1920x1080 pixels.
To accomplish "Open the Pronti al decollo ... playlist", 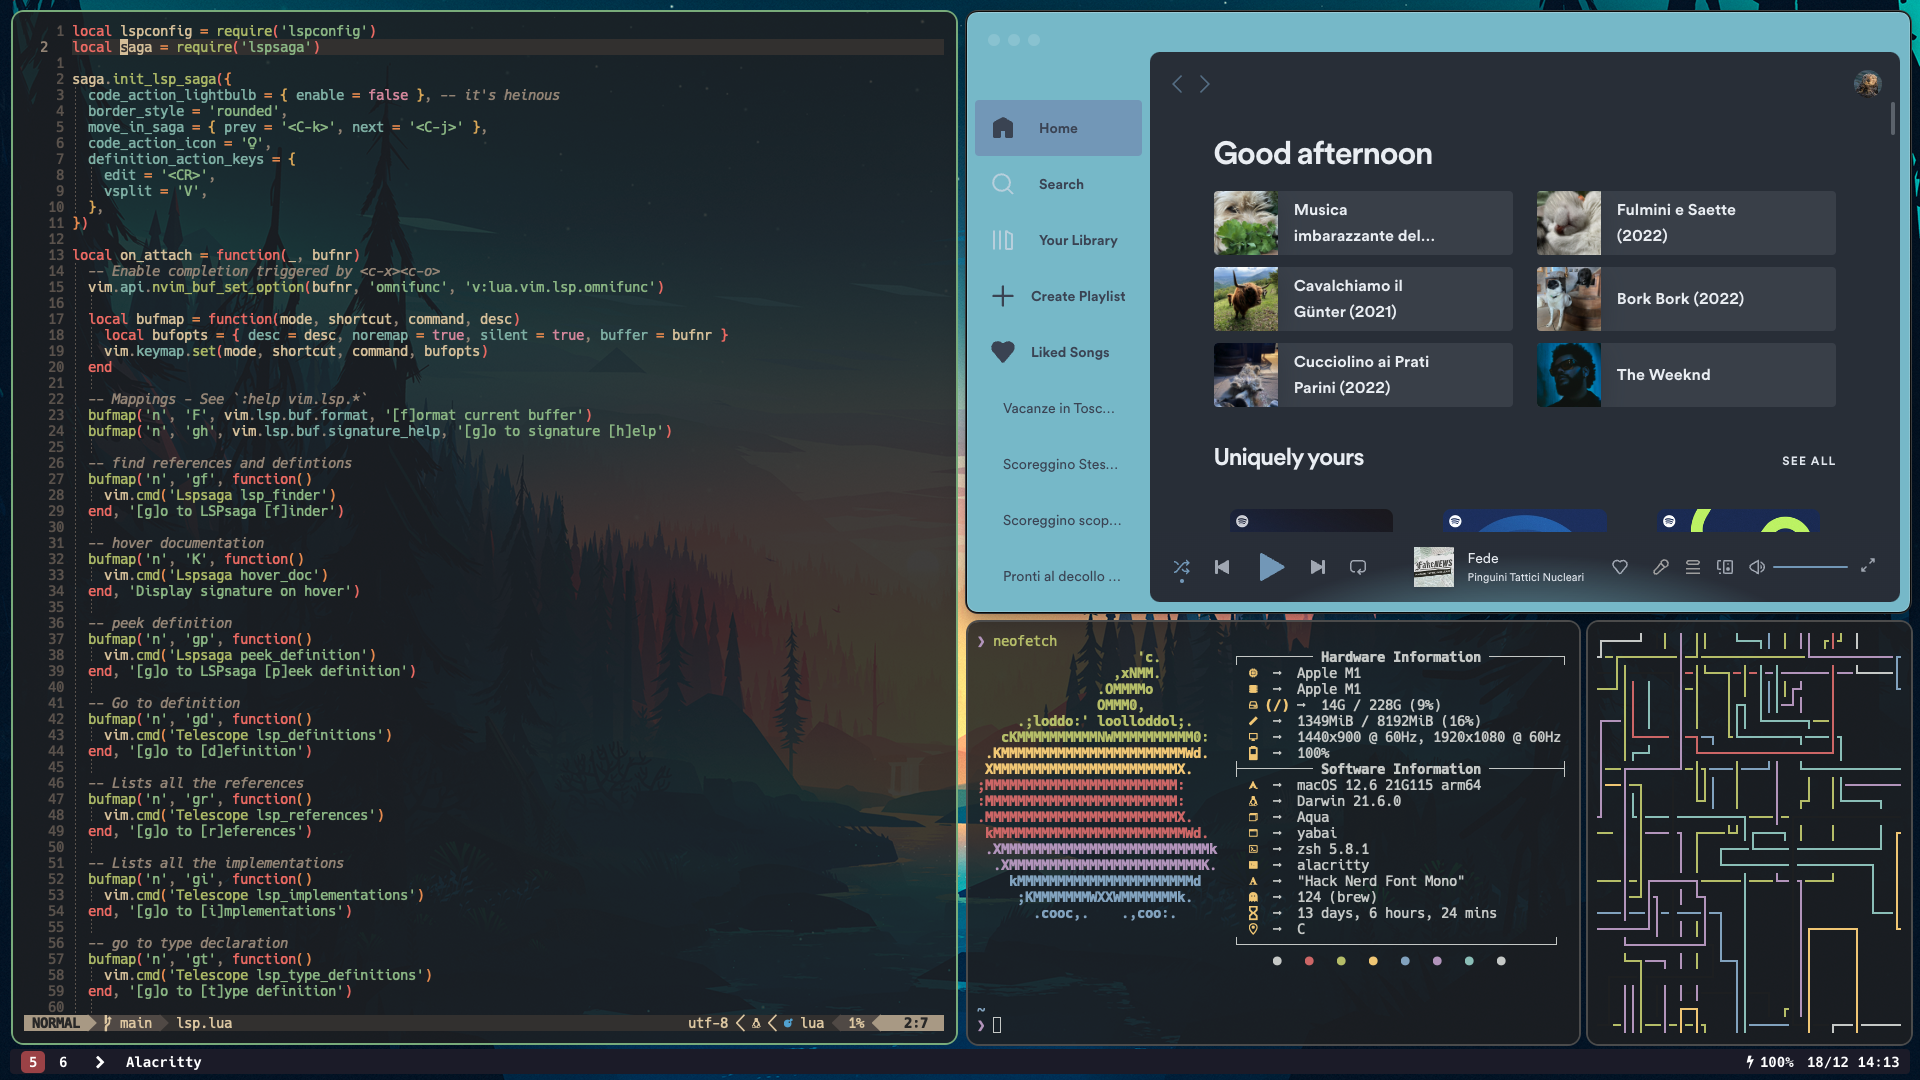I will click(1061, 576).
